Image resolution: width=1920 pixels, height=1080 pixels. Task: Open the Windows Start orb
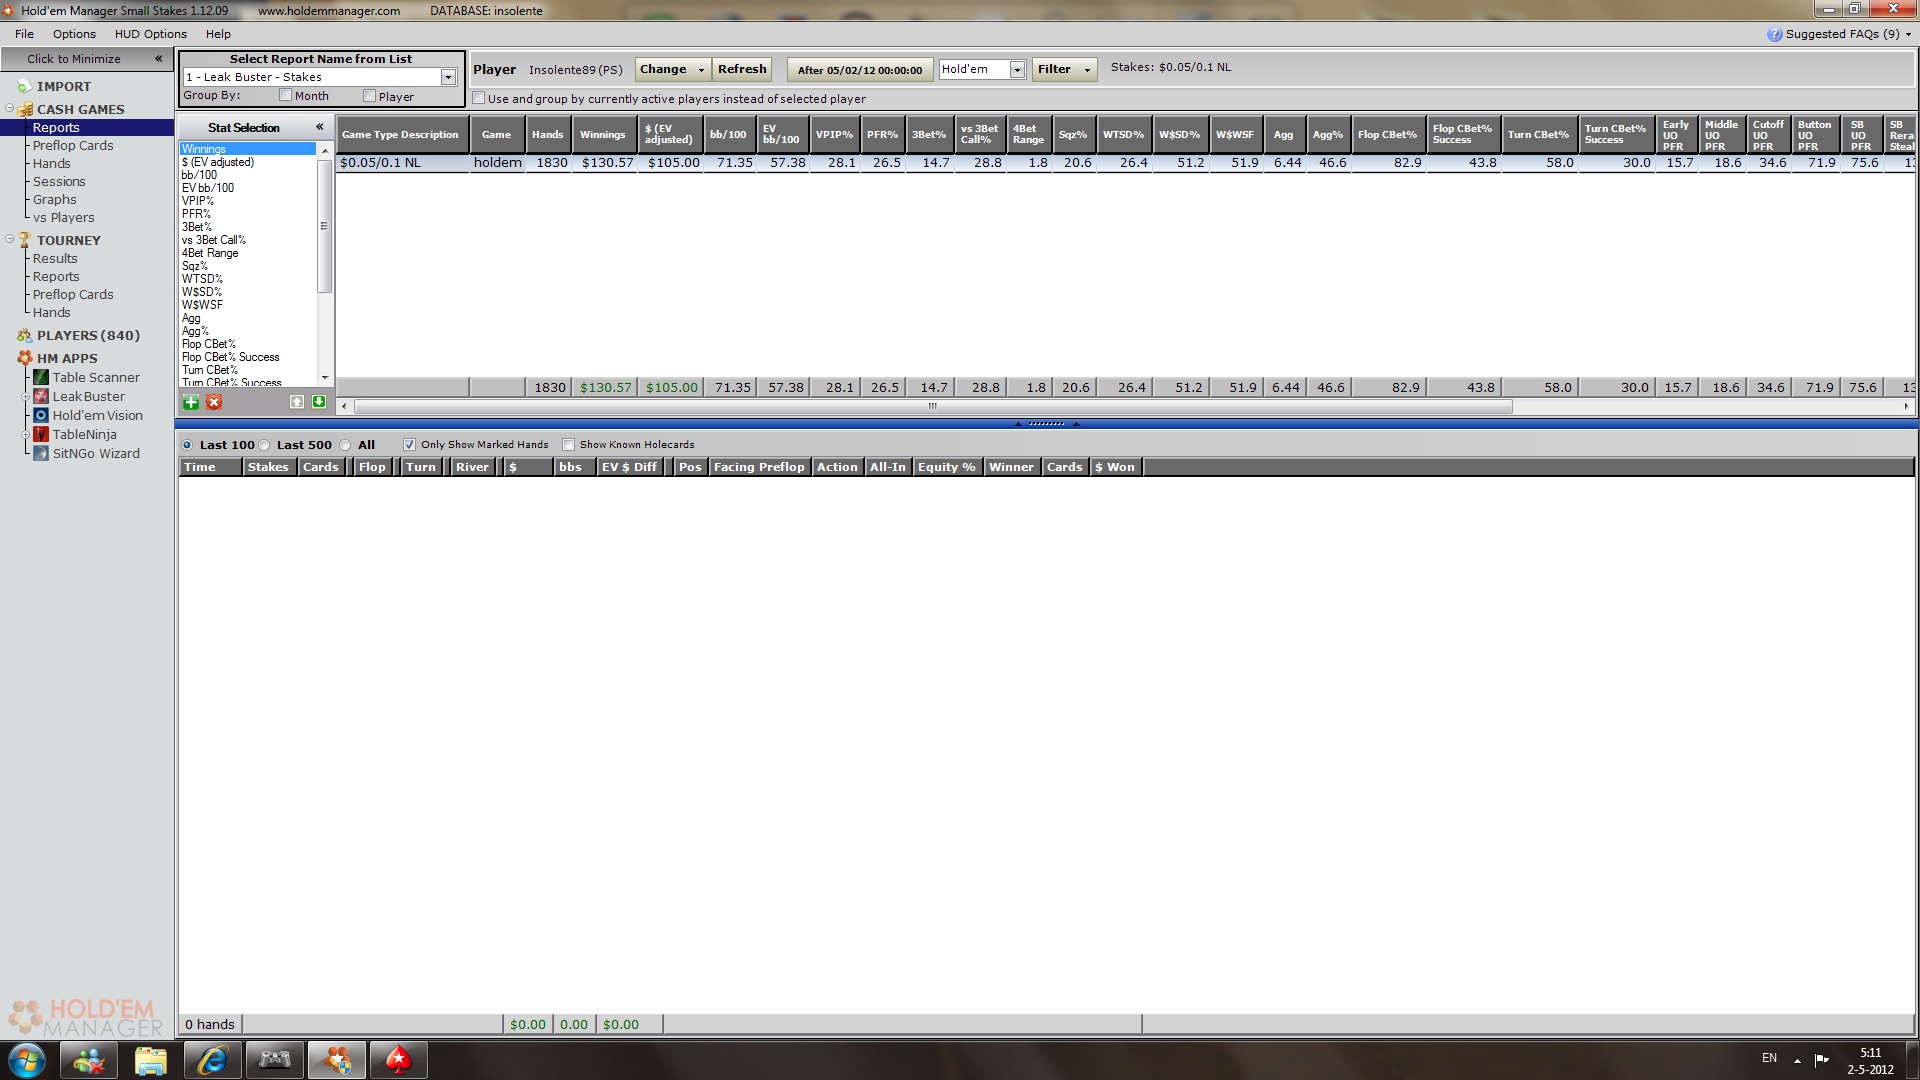[27, 1060]
